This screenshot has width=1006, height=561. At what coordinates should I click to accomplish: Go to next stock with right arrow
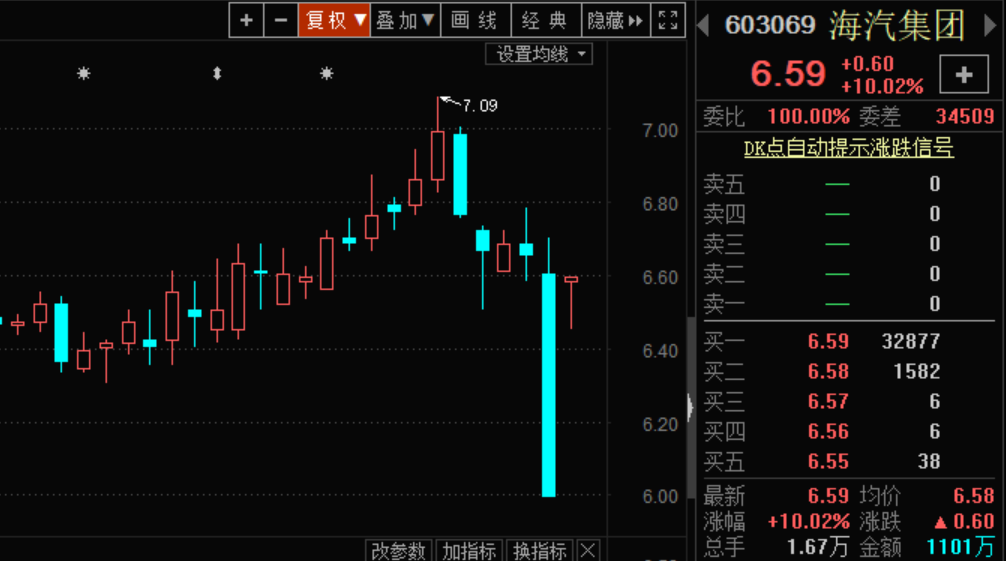[x=990, y=25]
